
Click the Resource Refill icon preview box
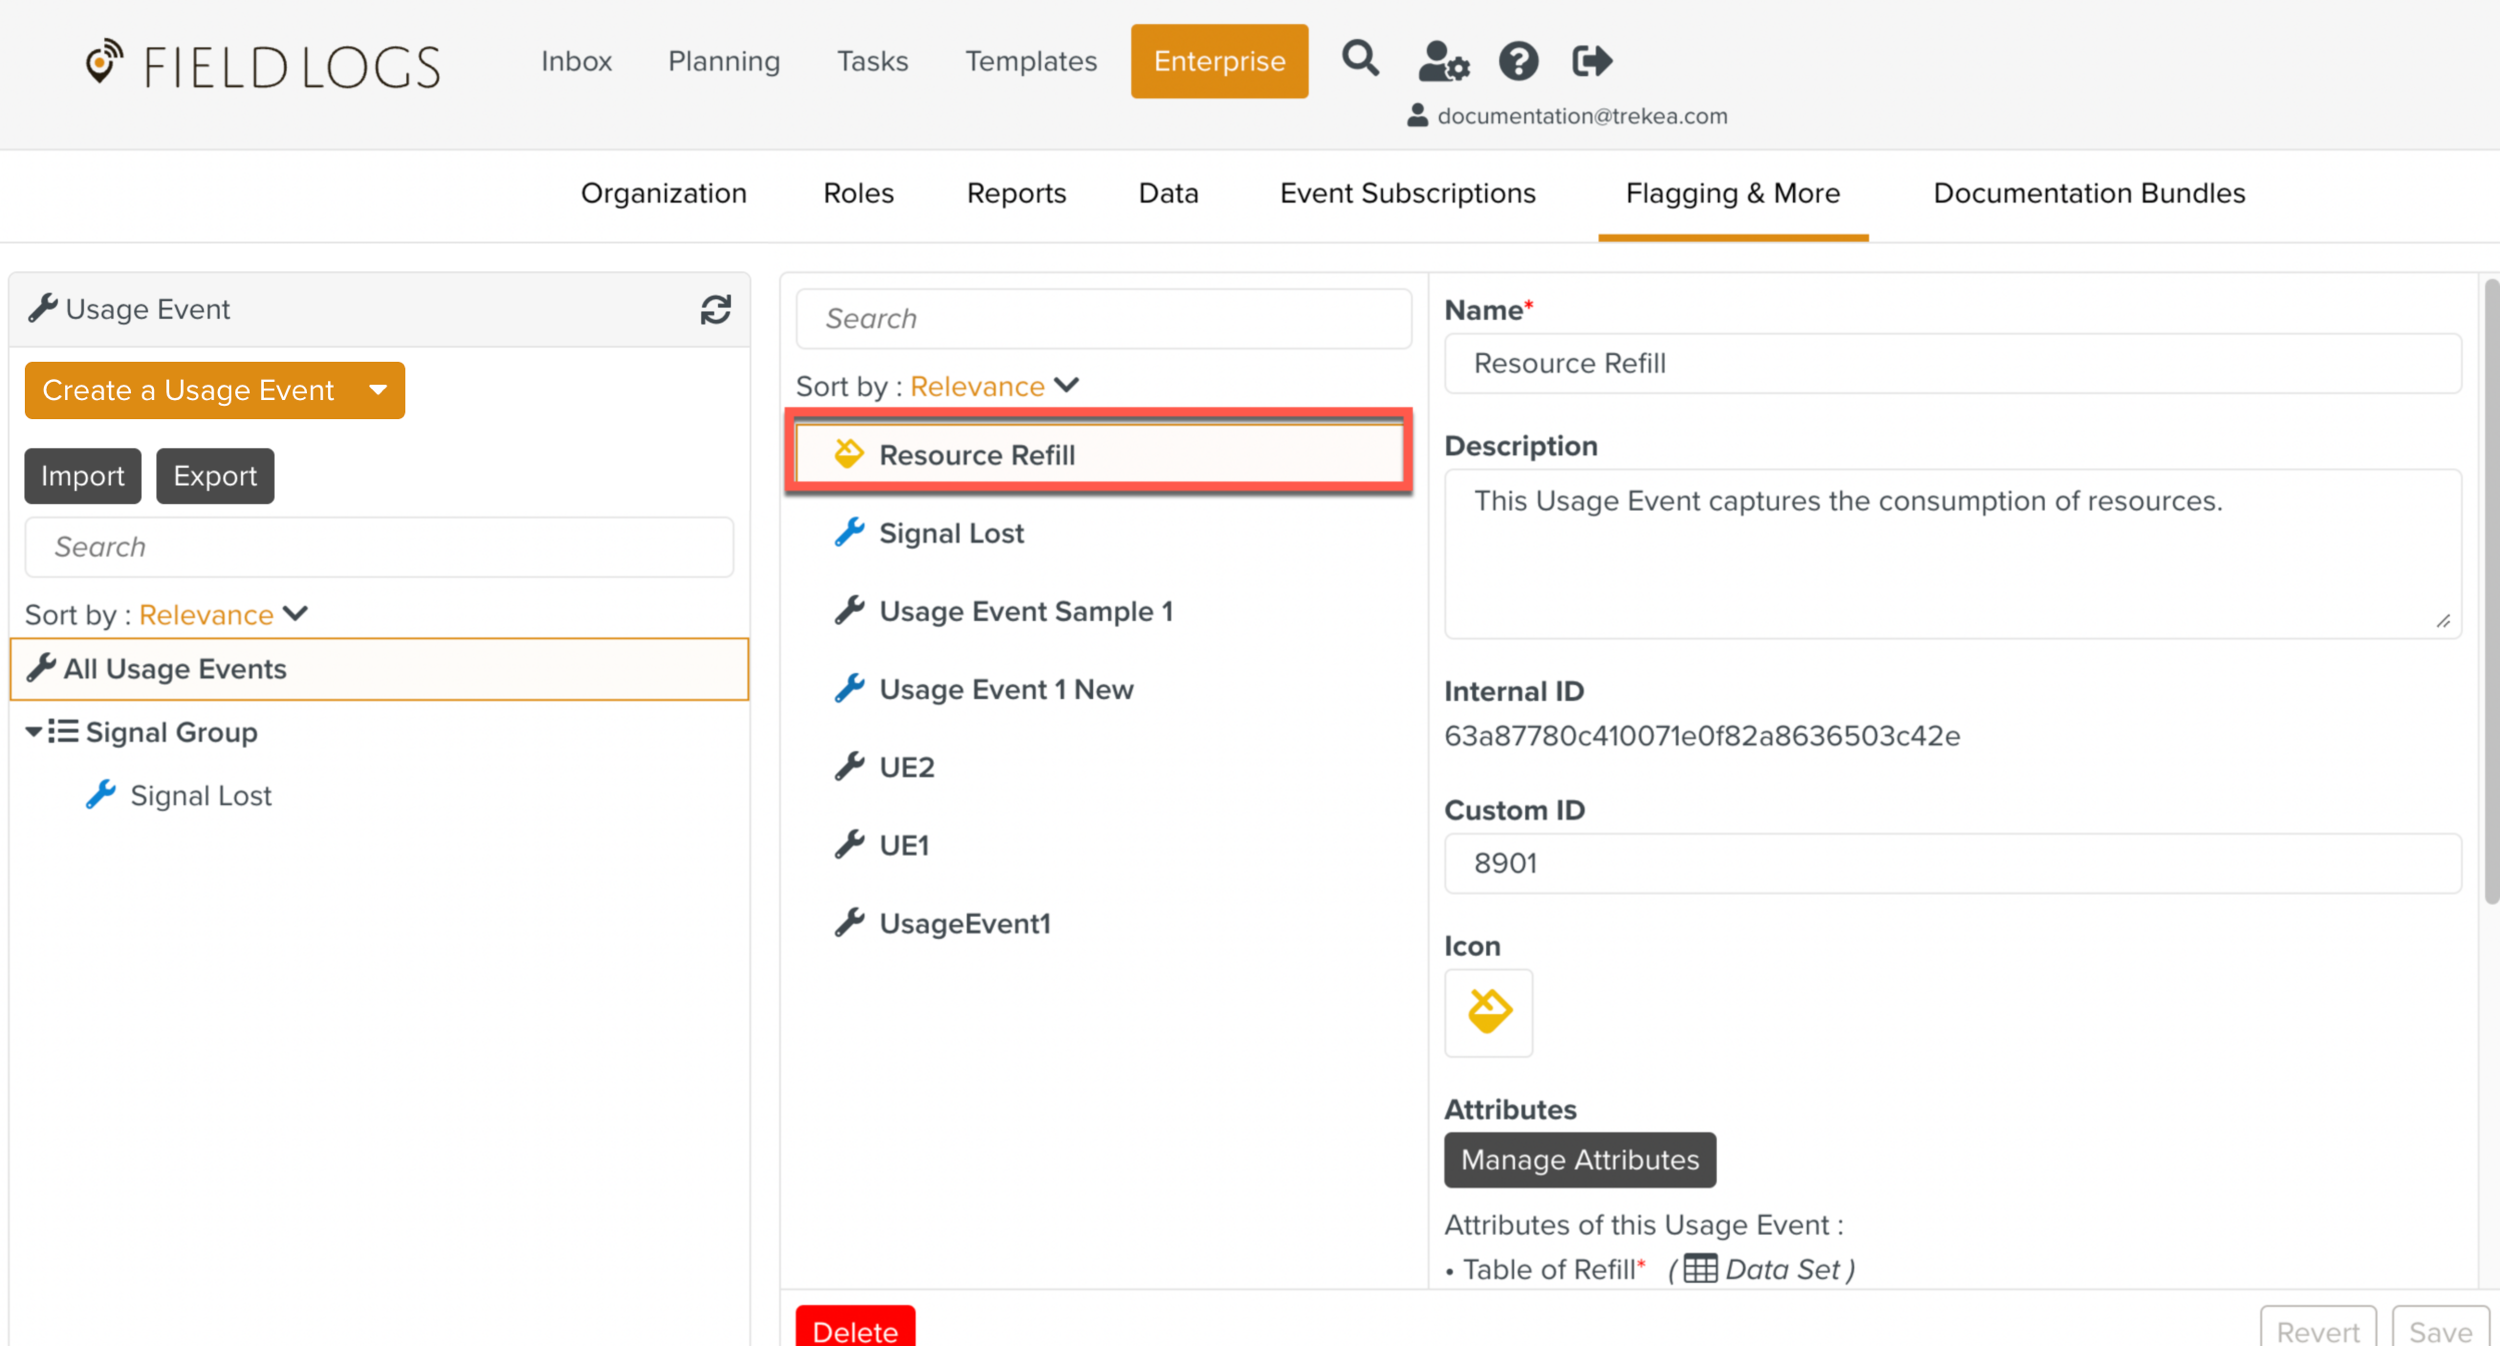[x=1488, y=1012]
